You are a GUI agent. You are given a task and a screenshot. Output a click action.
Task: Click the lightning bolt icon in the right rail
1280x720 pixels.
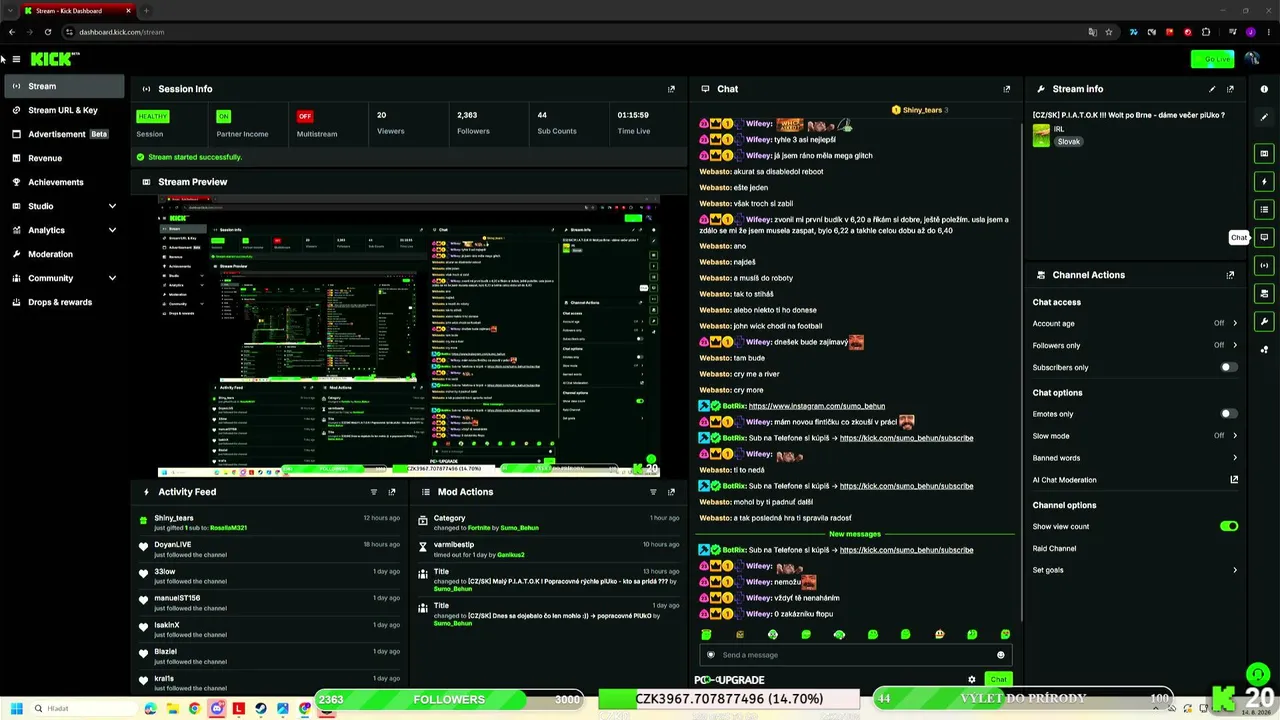click(x=1264, y=182)
